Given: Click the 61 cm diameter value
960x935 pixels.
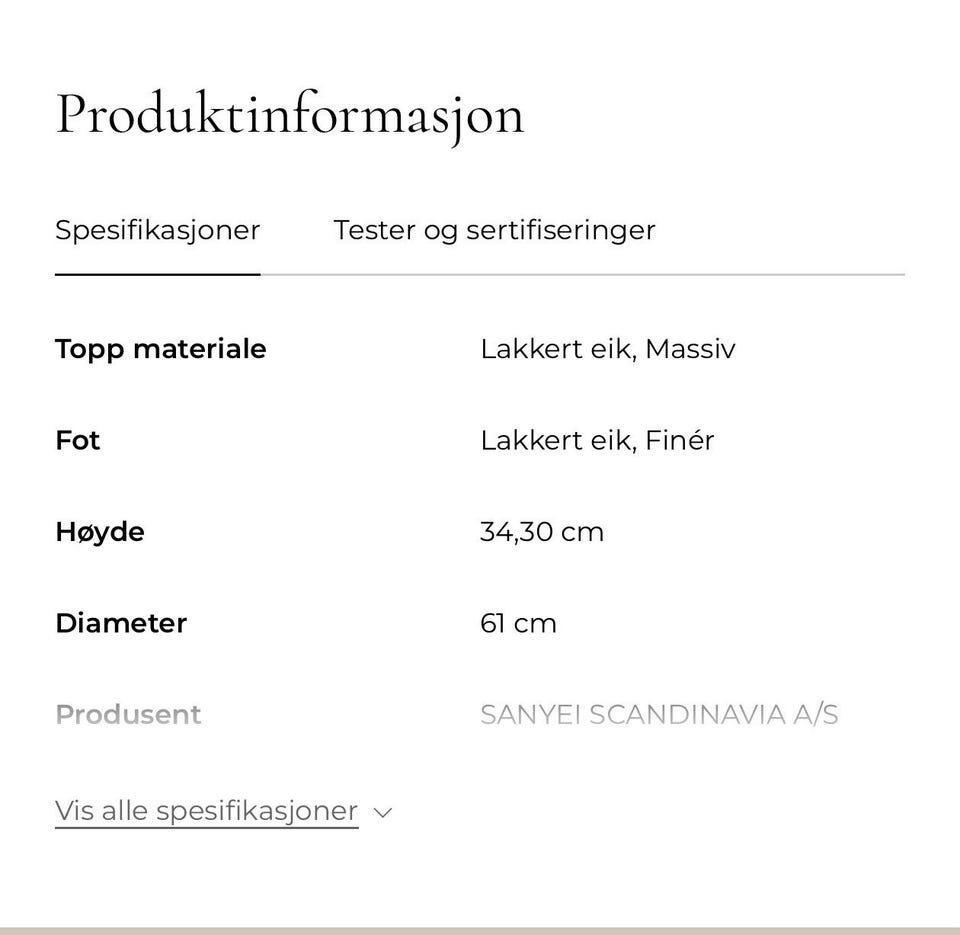Looking at the screenshot, I should click(x=518, y=623).
